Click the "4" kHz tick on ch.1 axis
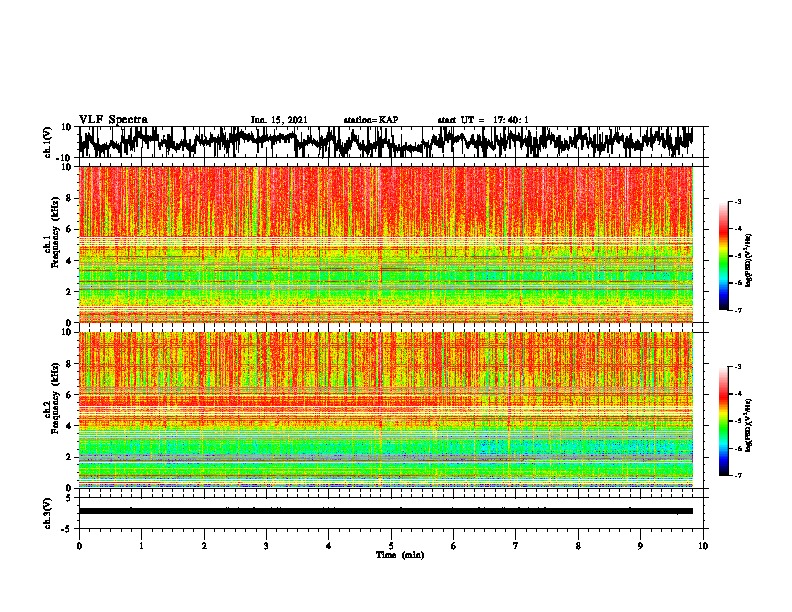Image resolution: width=792 pixels, height=612 pixels. click(x=70, y=261)
